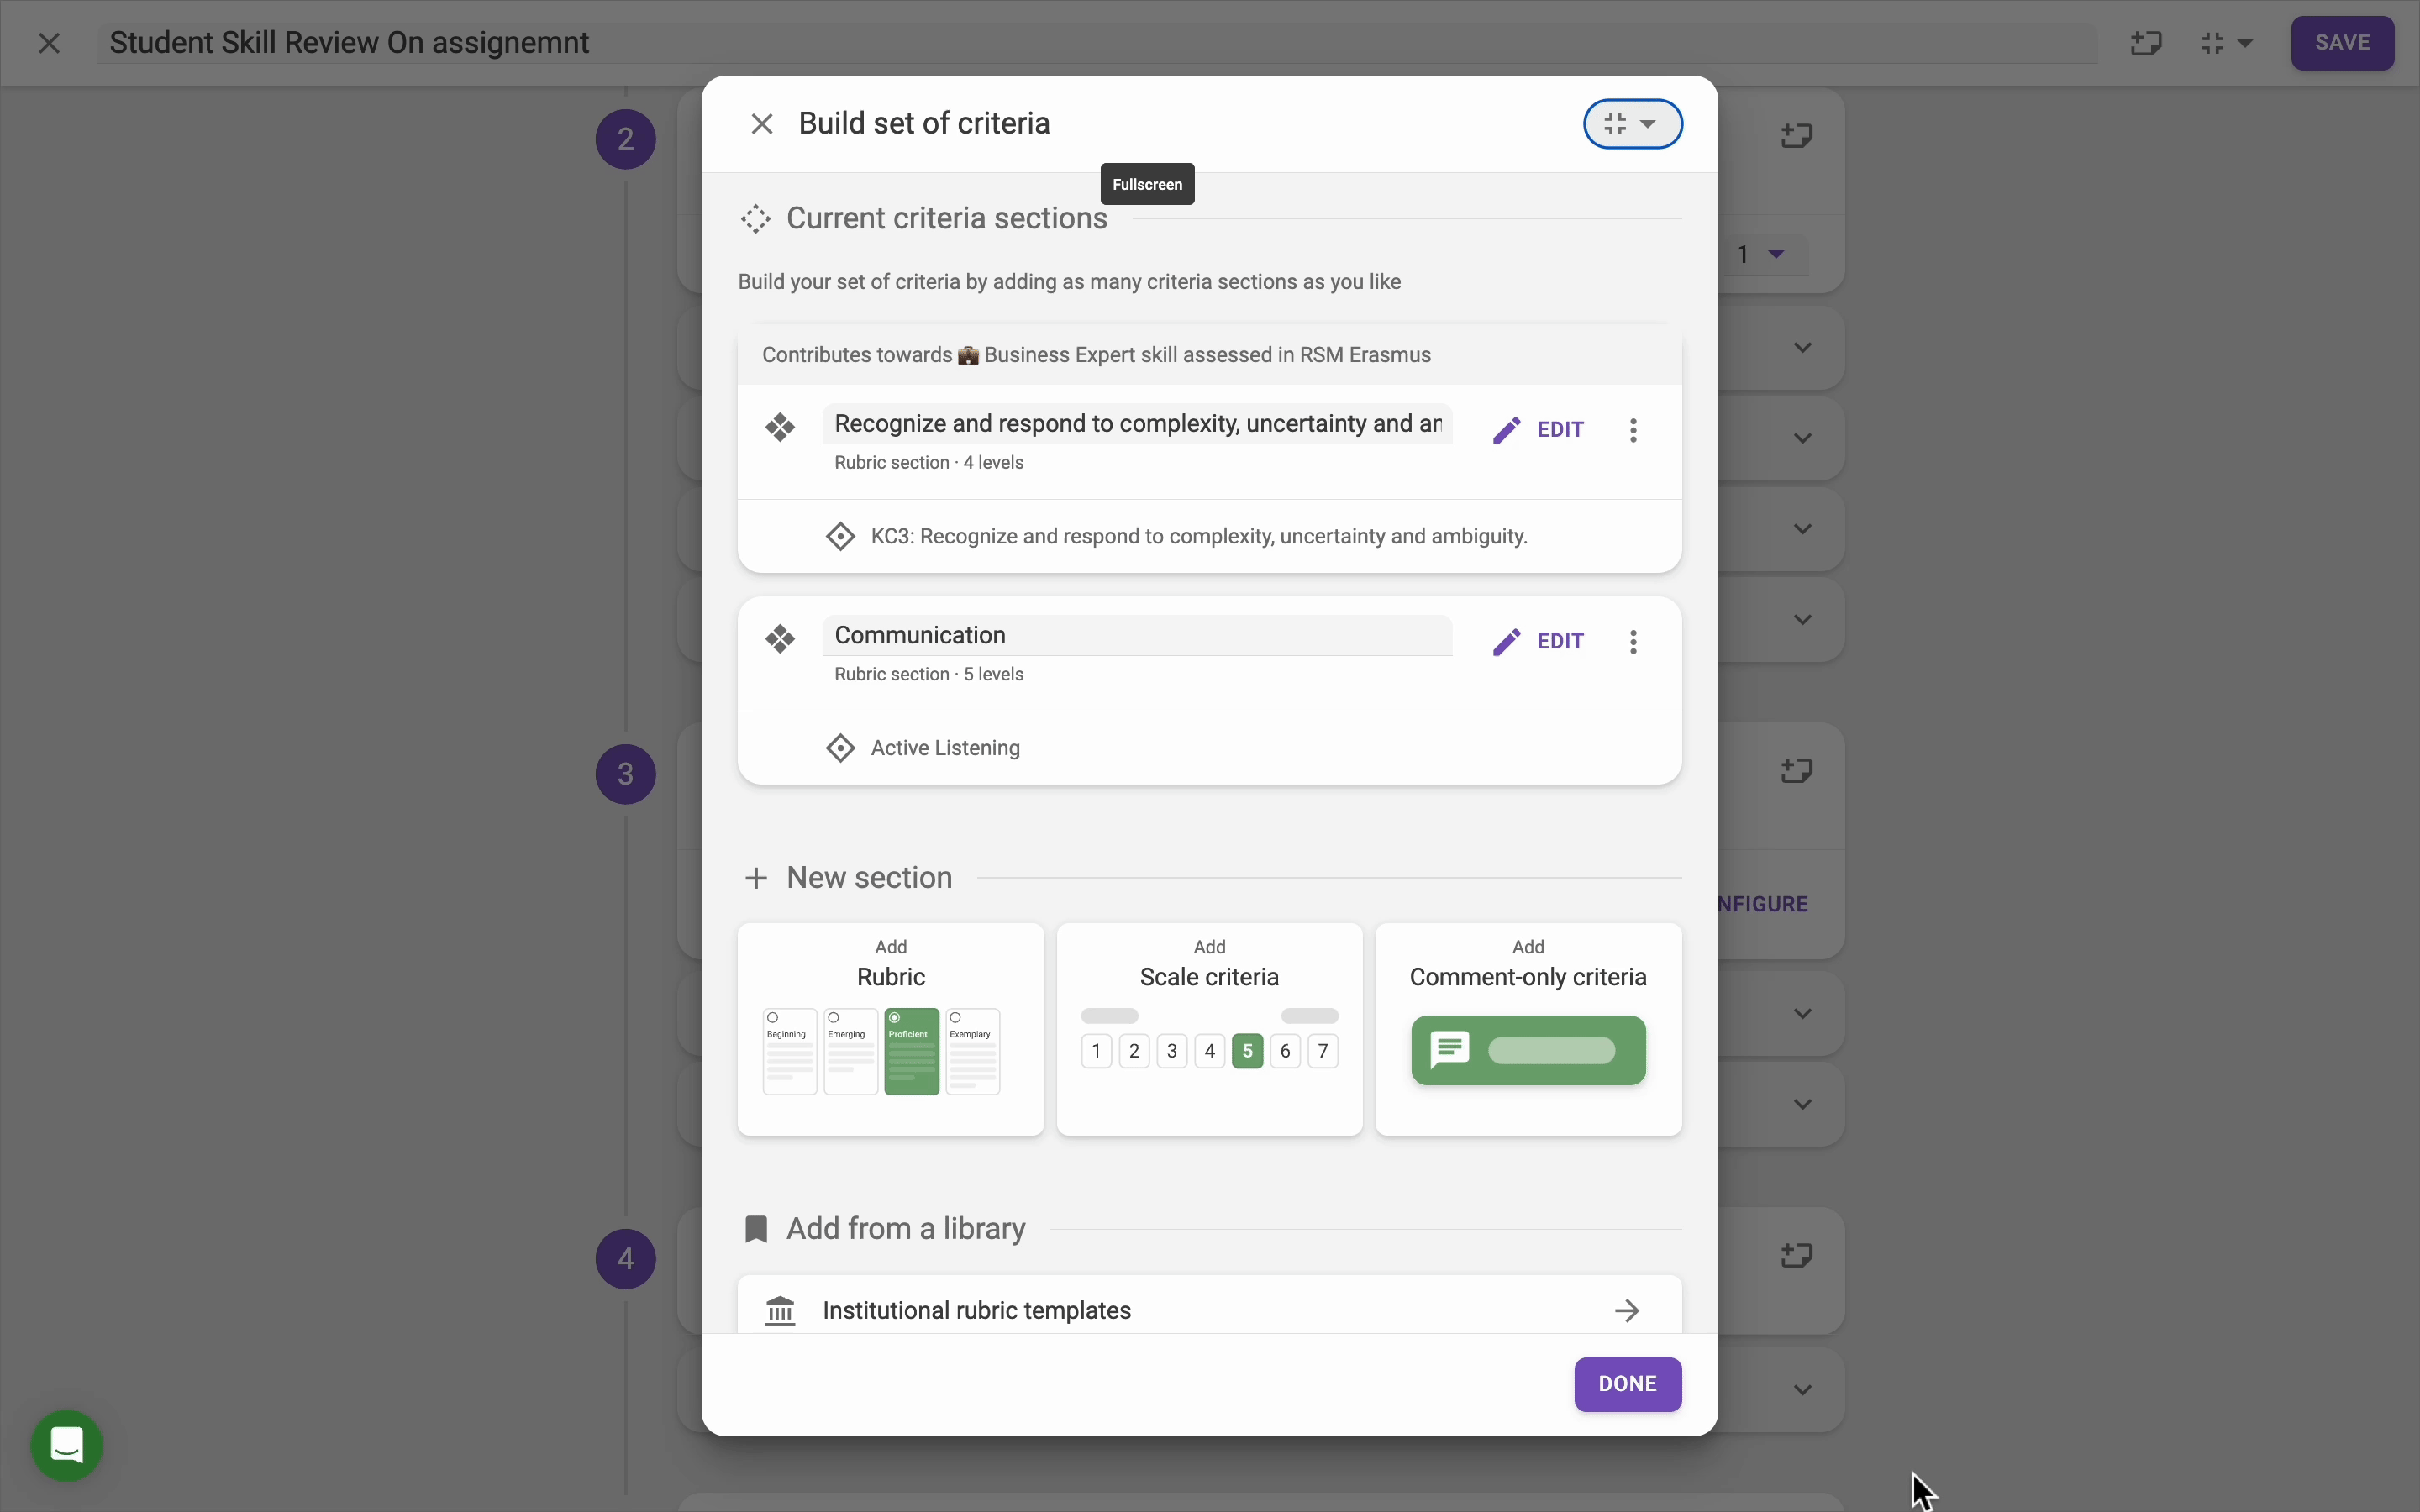Viewport: 2420px width, 1512px height.
Task: Click the partially hidden CONFIGURE link
Action: 1764,904
